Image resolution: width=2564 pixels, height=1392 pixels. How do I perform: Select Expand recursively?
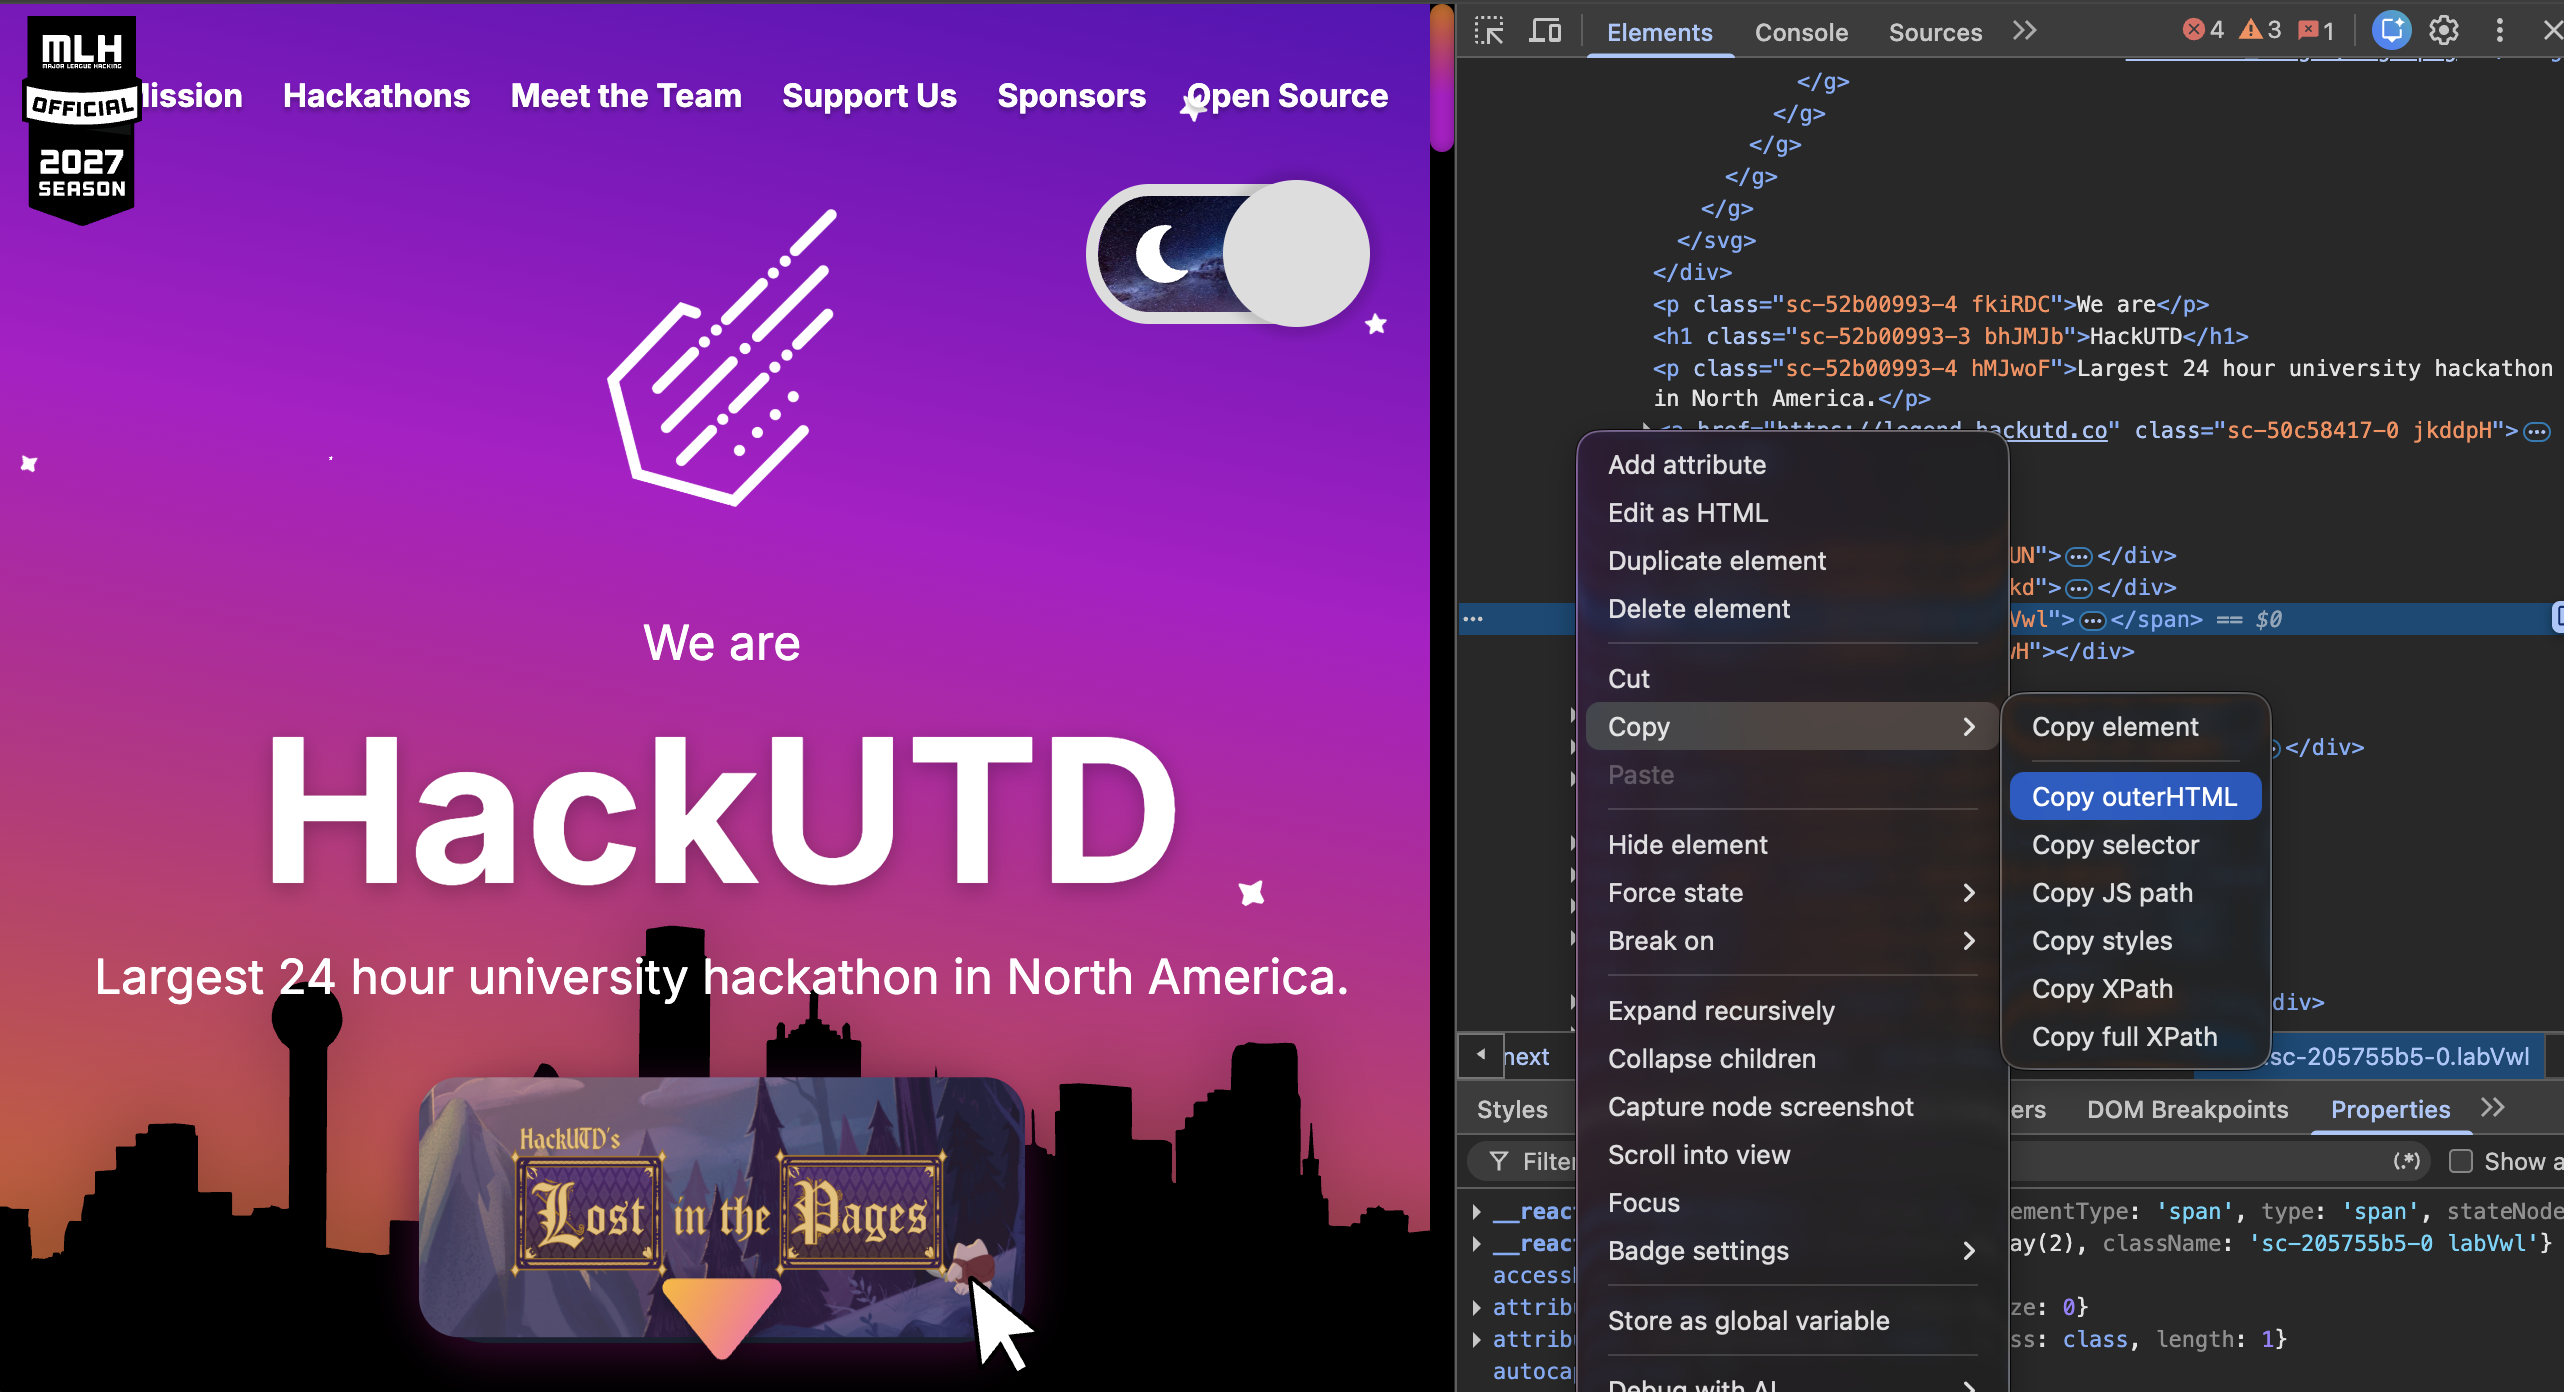(x=1792, y=1010)
